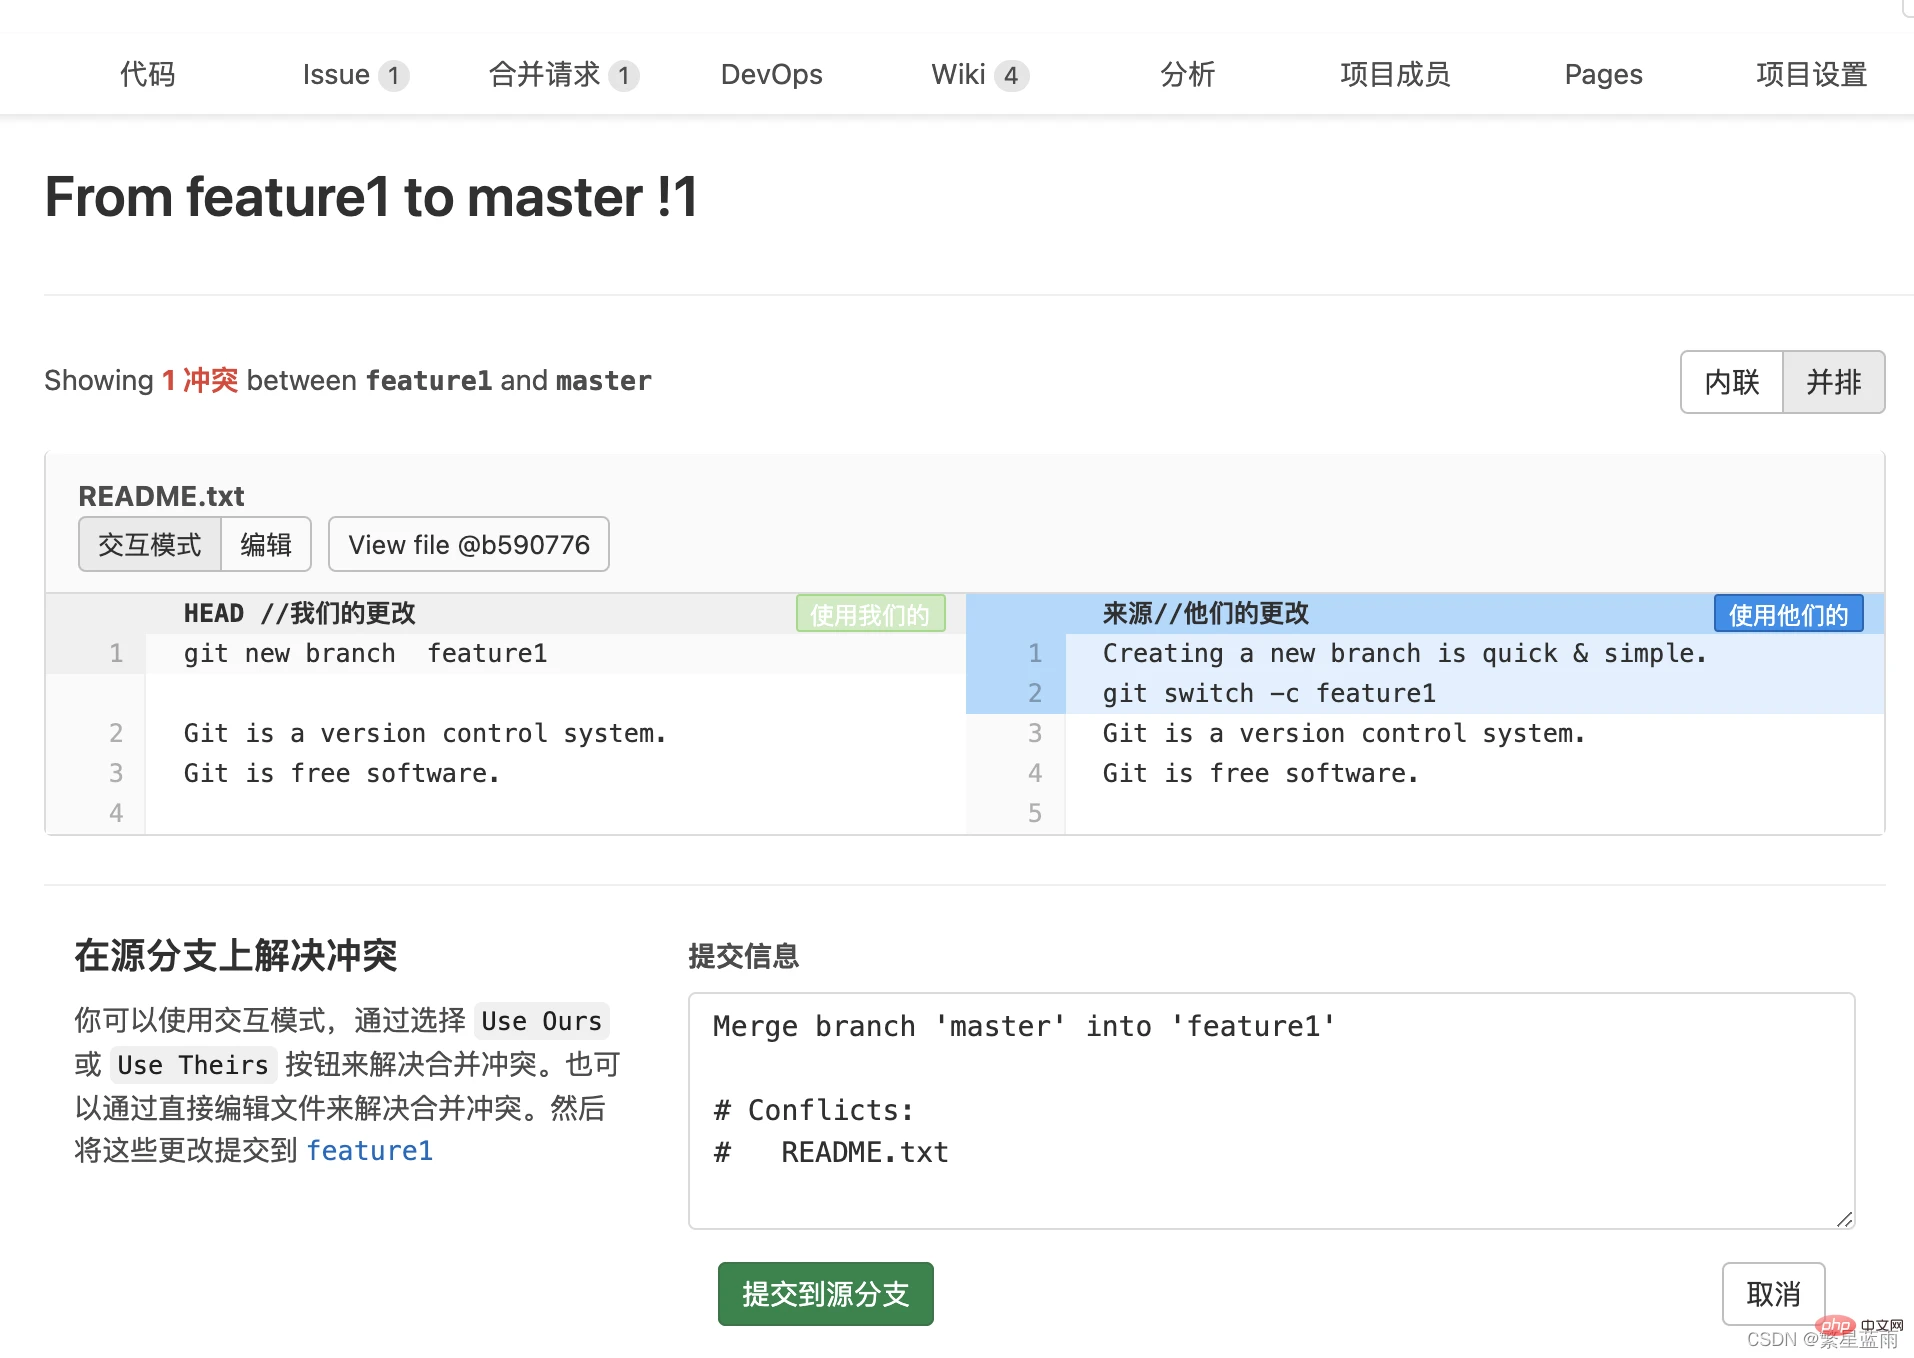
Task: Select 交互模式 for README.txt
Action: (x=150, y=545)
